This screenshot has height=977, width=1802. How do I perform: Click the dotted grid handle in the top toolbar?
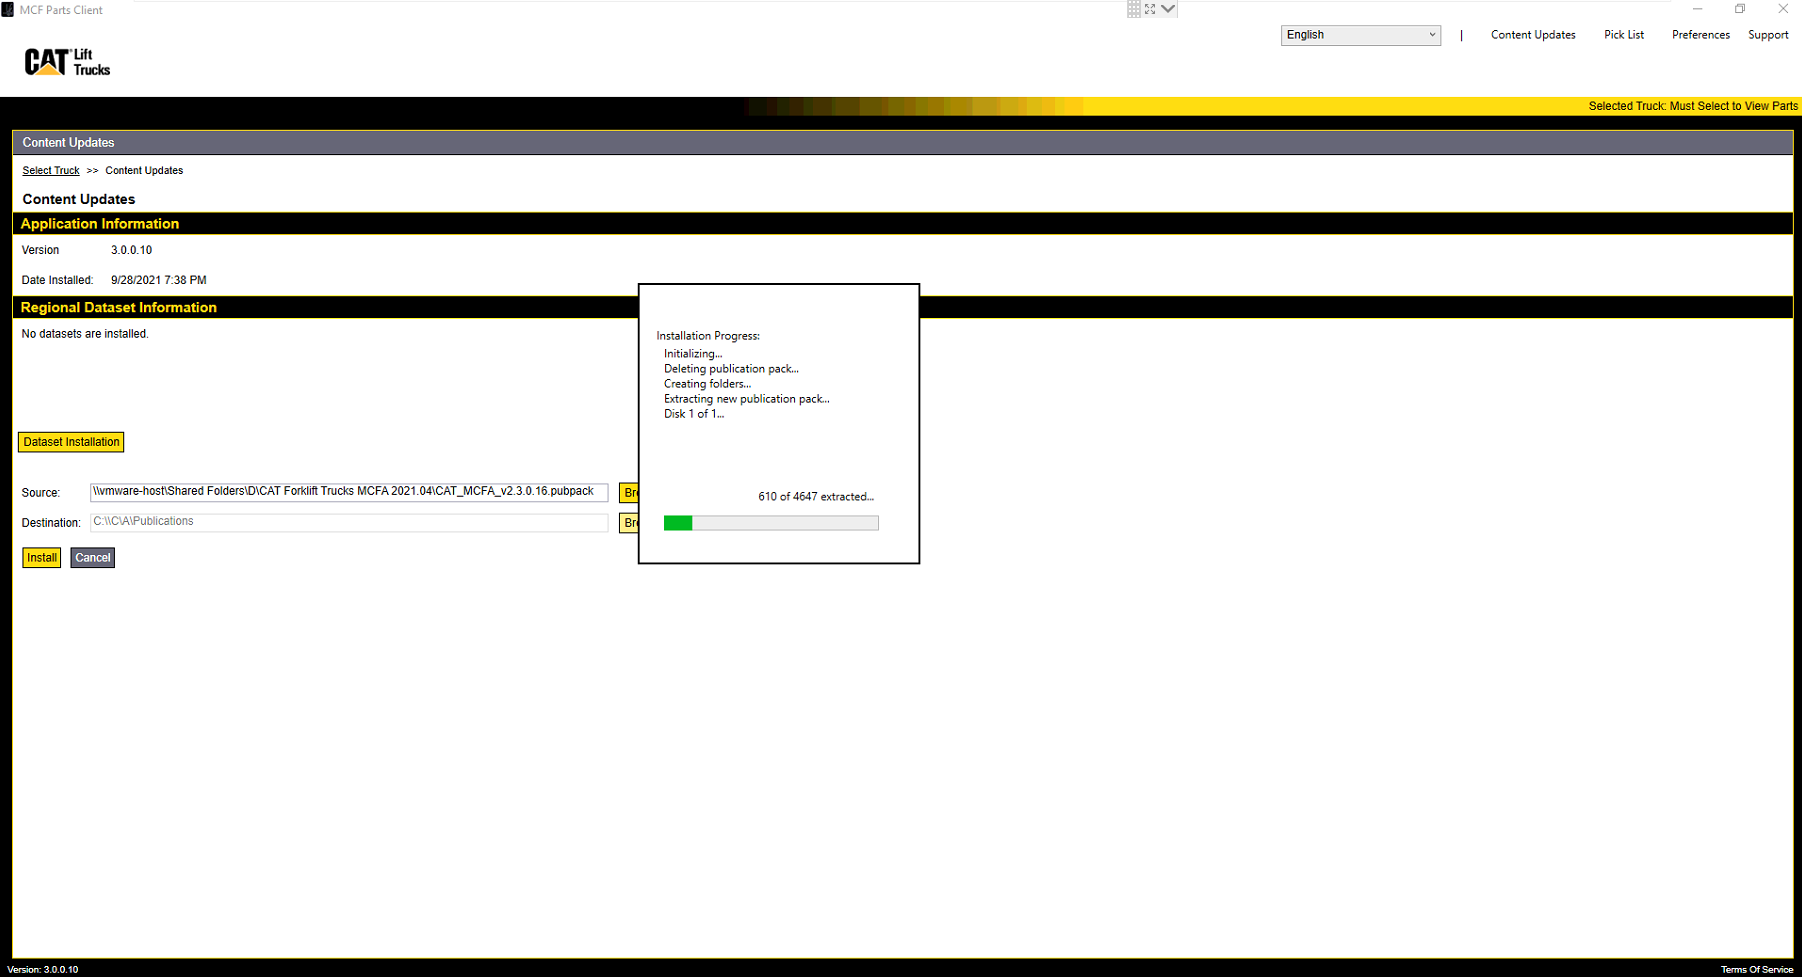(1133, 9)
